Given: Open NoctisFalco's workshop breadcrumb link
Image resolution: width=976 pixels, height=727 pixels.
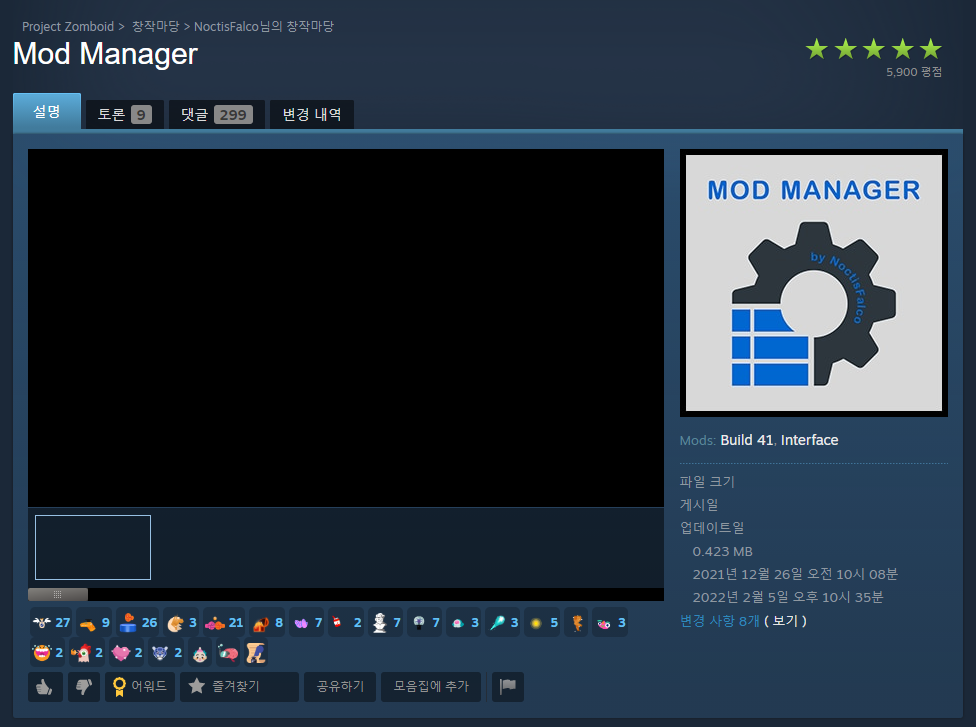Looking at the screenshot, I should coord(264,27).
